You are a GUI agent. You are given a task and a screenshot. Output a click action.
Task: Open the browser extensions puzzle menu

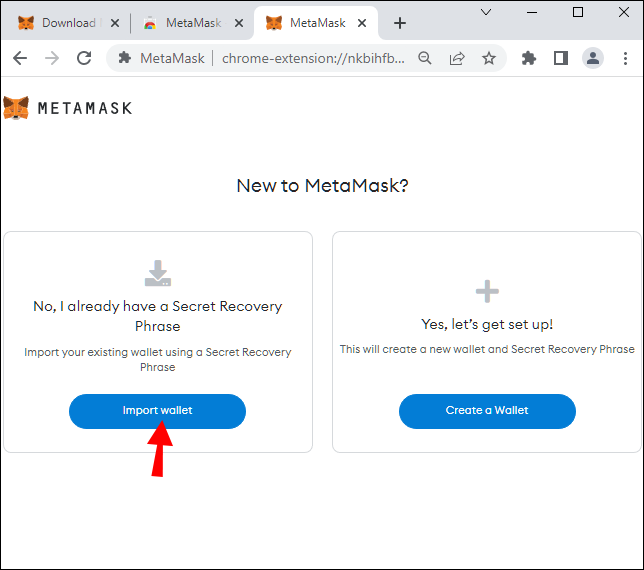point(529,58)
